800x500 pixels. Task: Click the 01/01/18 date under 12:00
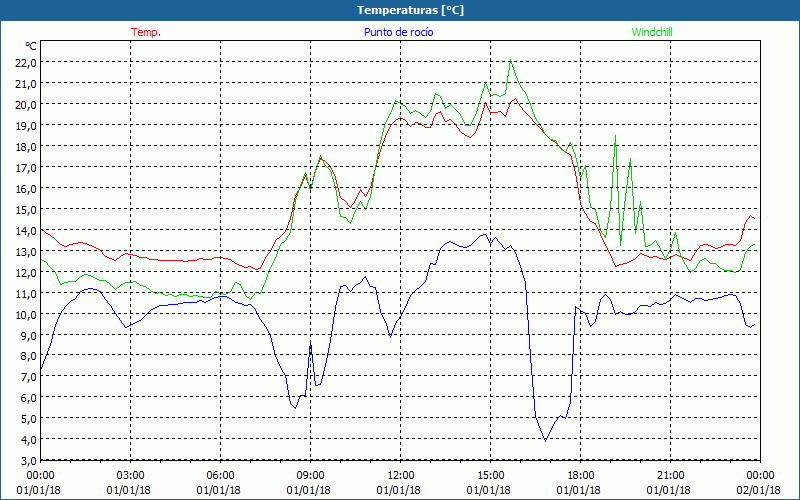[x=399, y=490]
